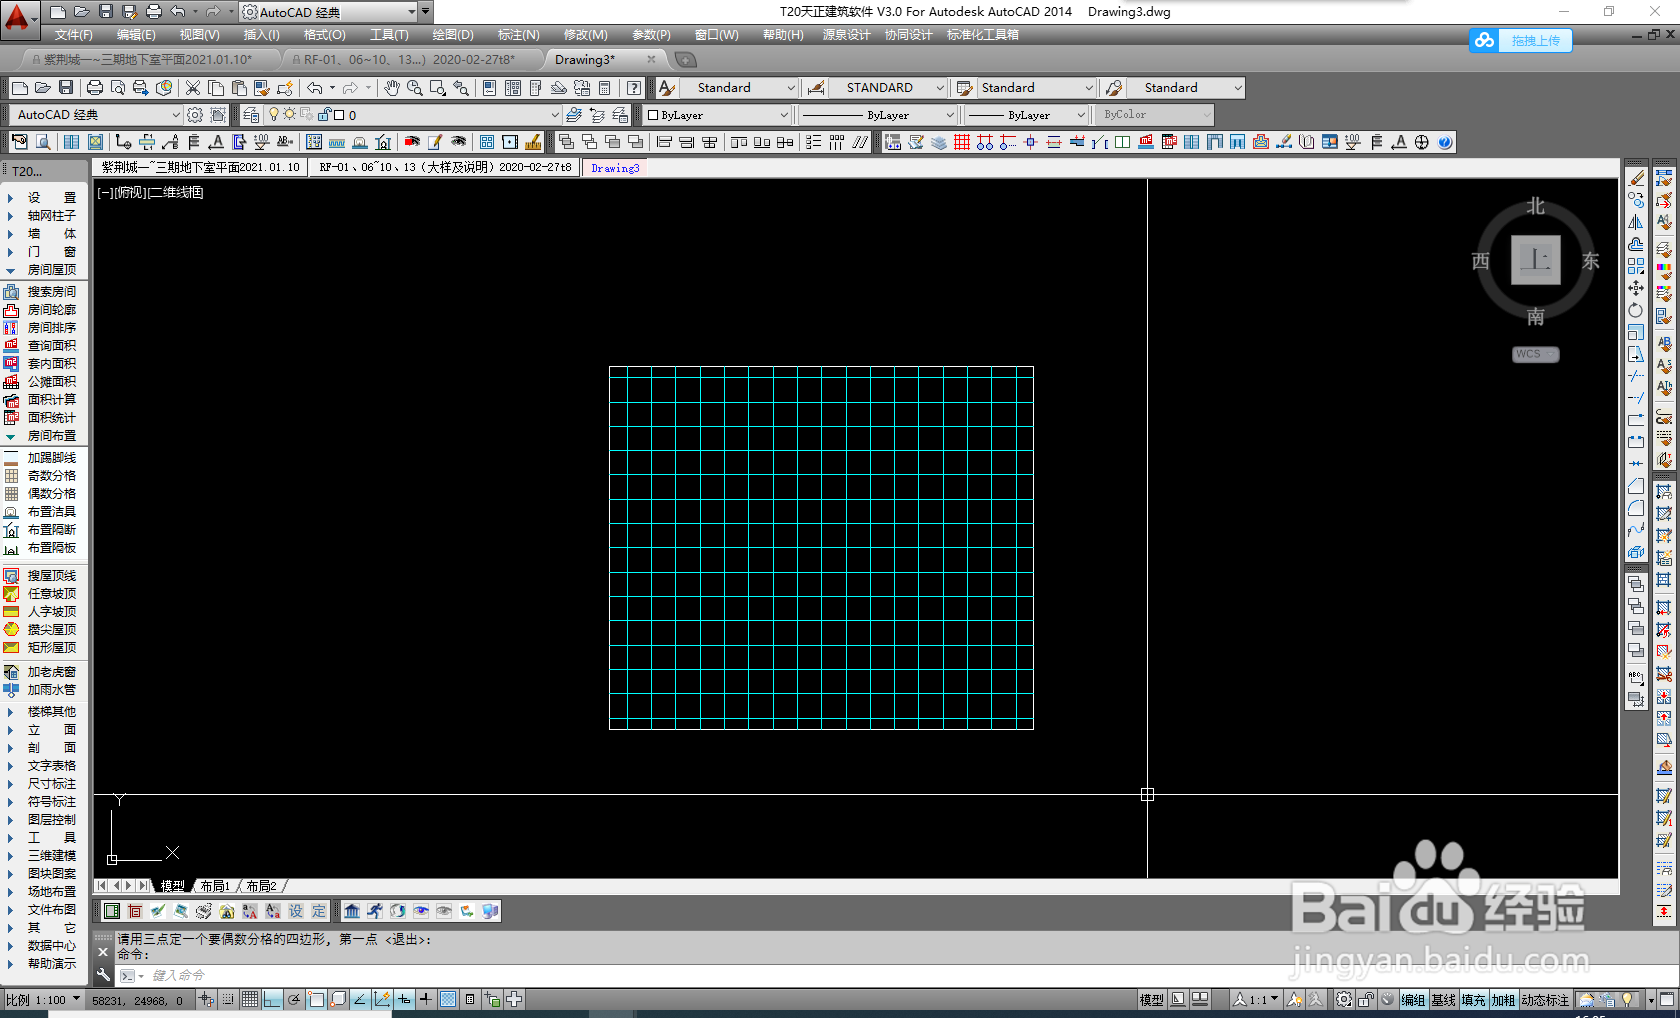Click the 北 compass direction on view cube
This screenshot has width=1680, height=1018.
pos(1535,207)
